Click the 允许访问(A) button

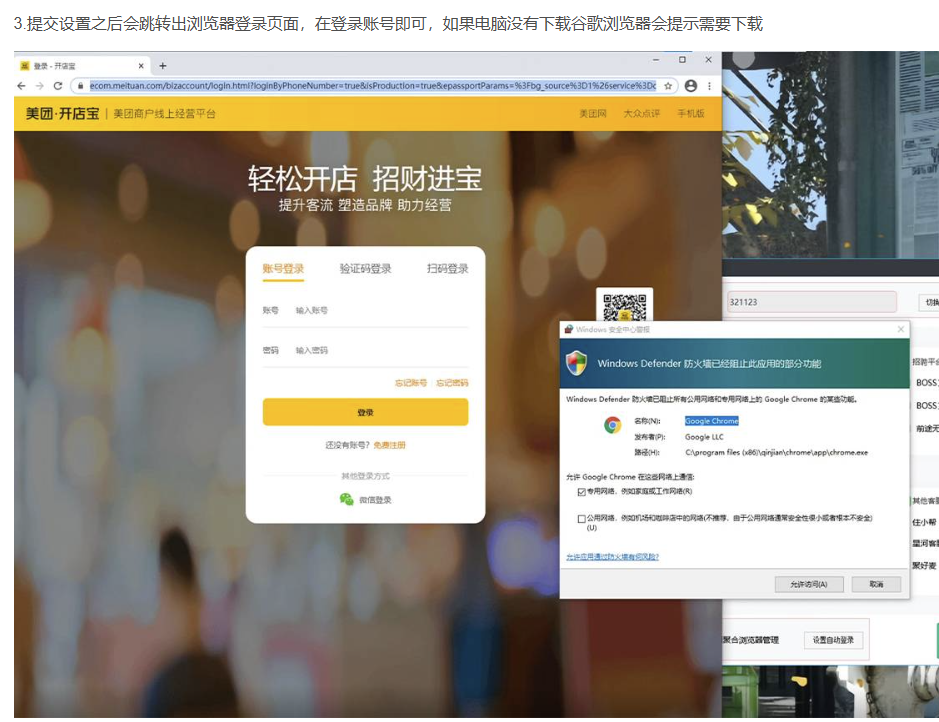[x=808, y=584]
